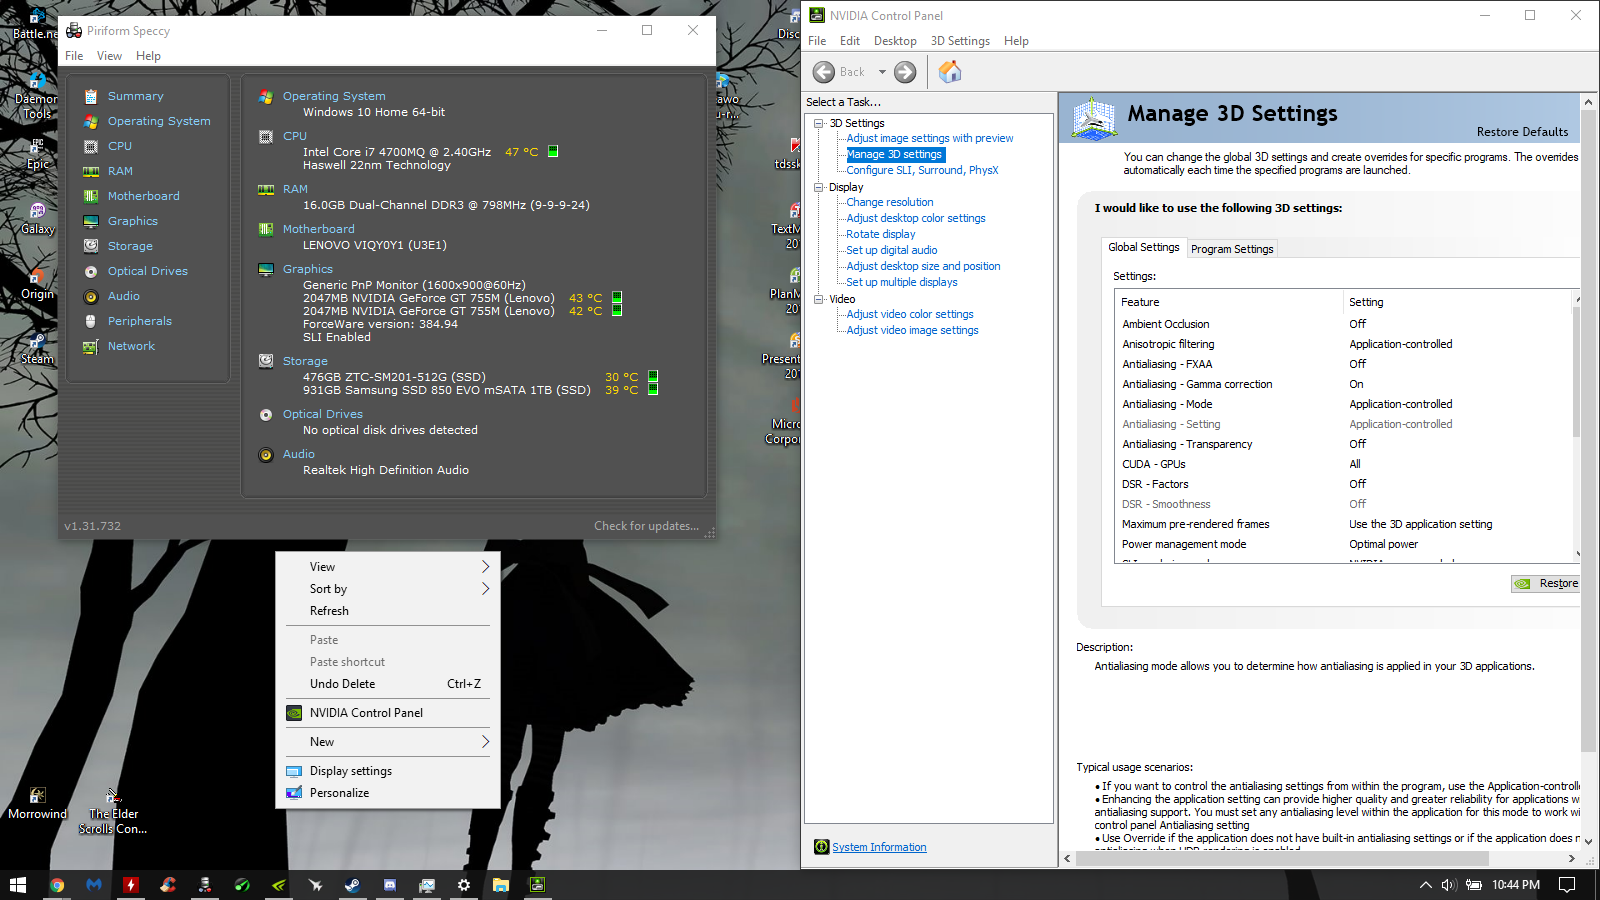Select Audio icon in Speccy sidebar
Viewport: 1600px width, 900px height.
click(x=91, y=296)
